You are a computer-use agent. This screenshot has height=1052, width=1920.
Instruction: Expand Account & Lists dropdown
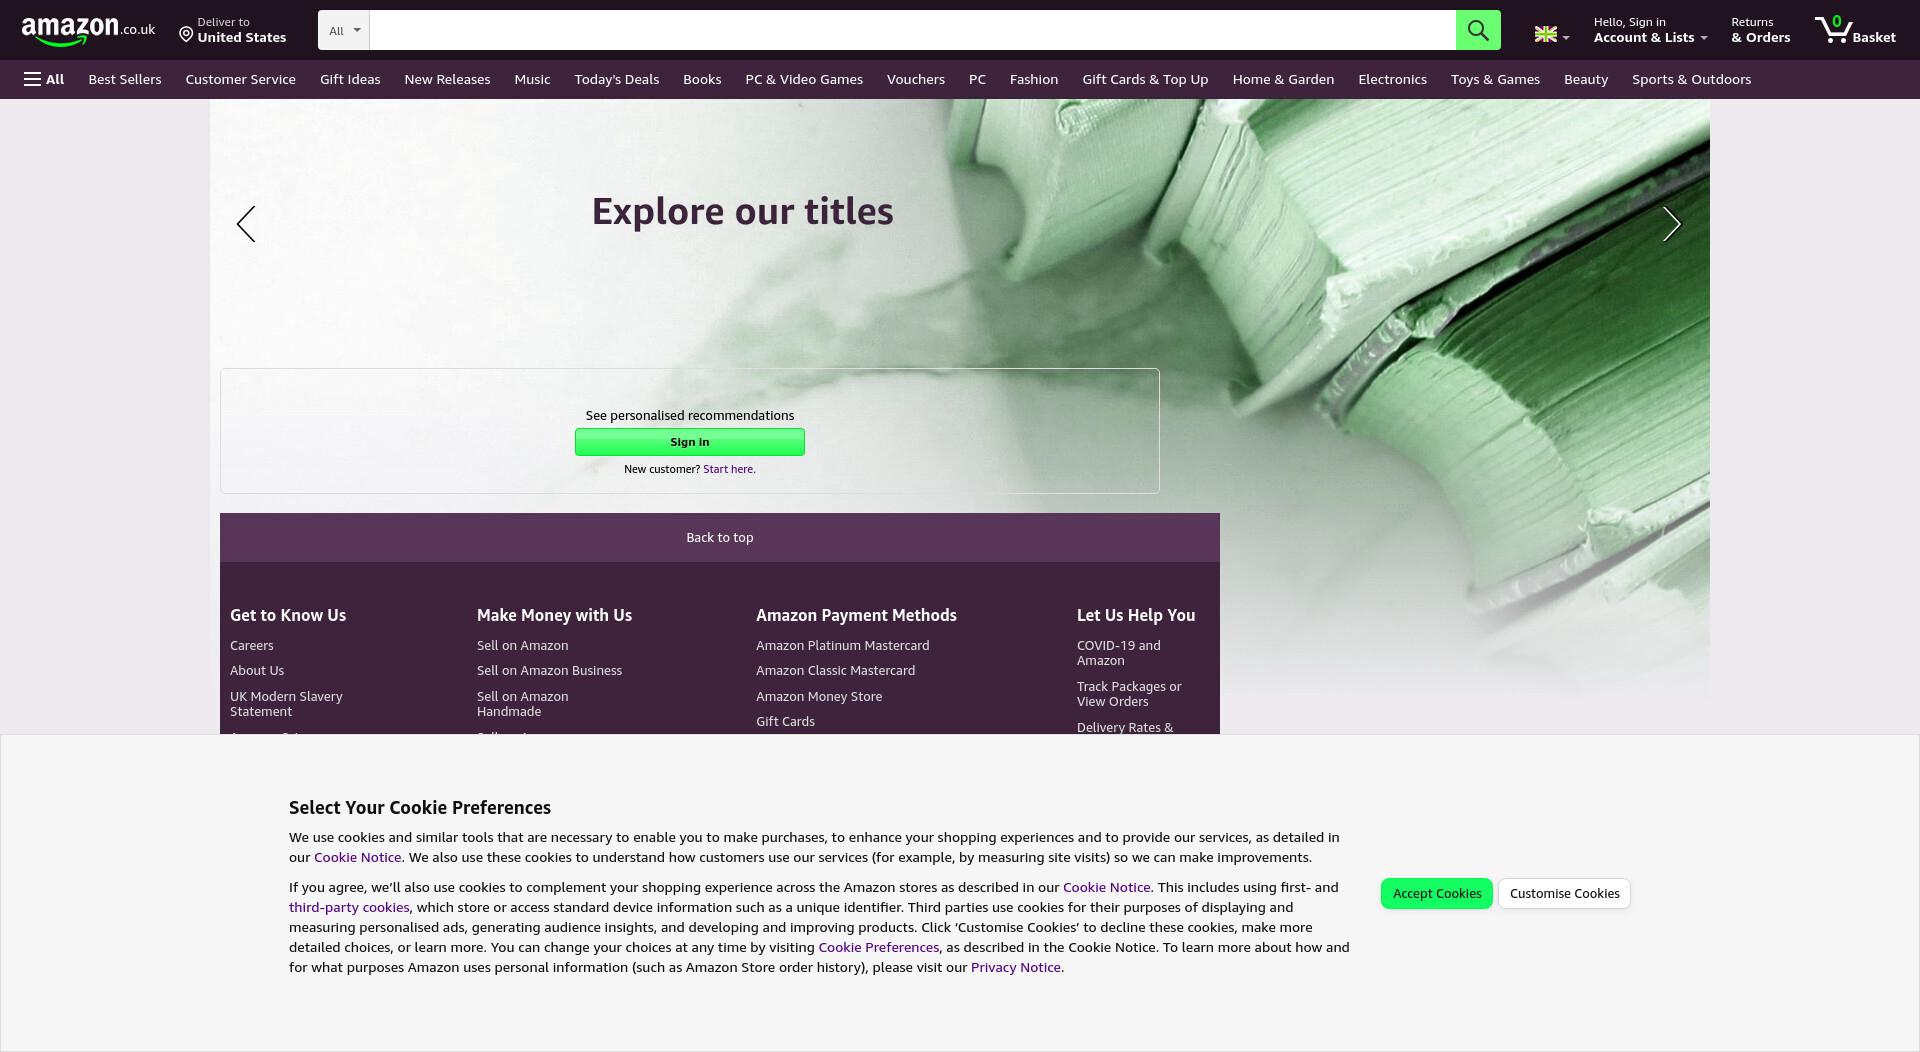[1650, 30]
